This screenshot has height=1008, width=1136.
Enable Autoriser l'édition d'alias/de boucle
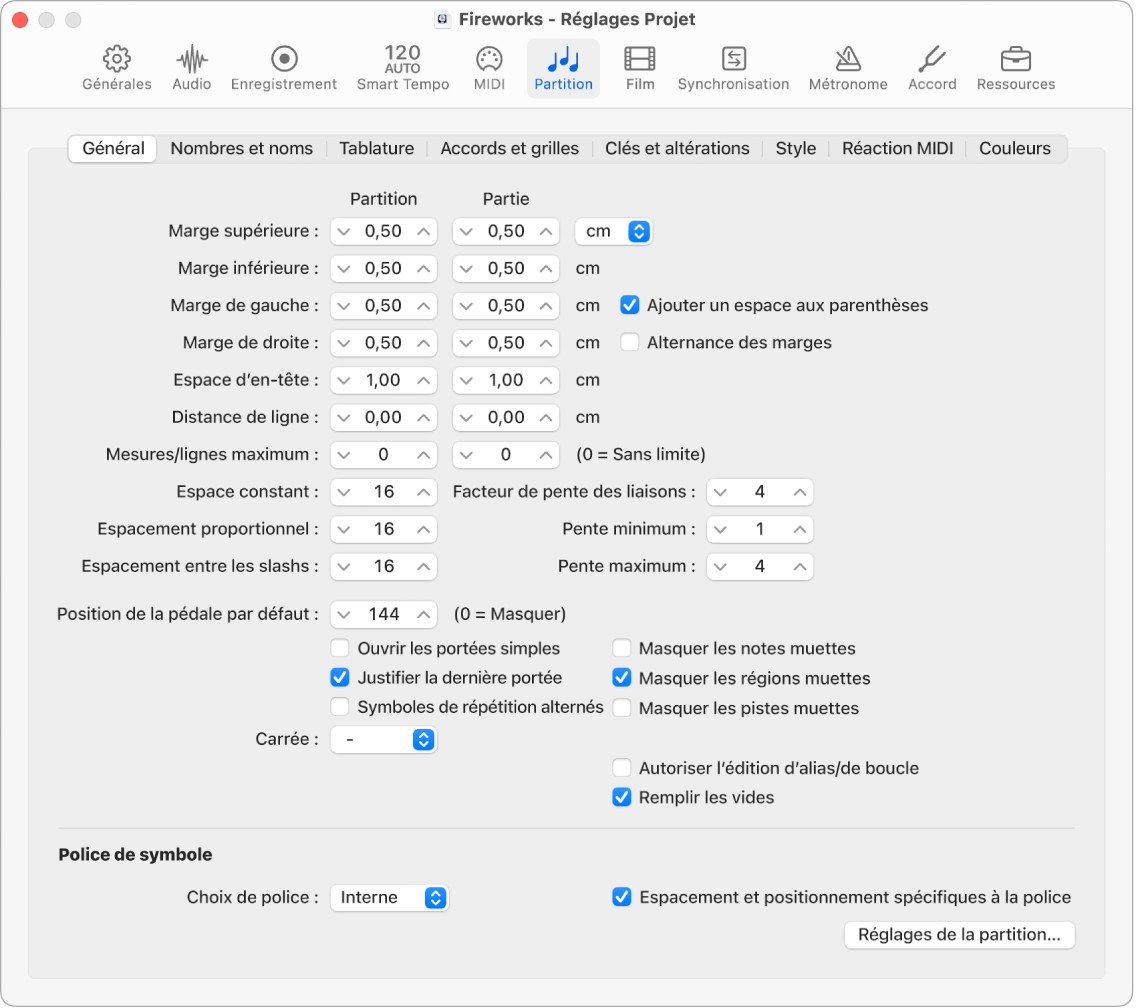[x=622, y=767]
